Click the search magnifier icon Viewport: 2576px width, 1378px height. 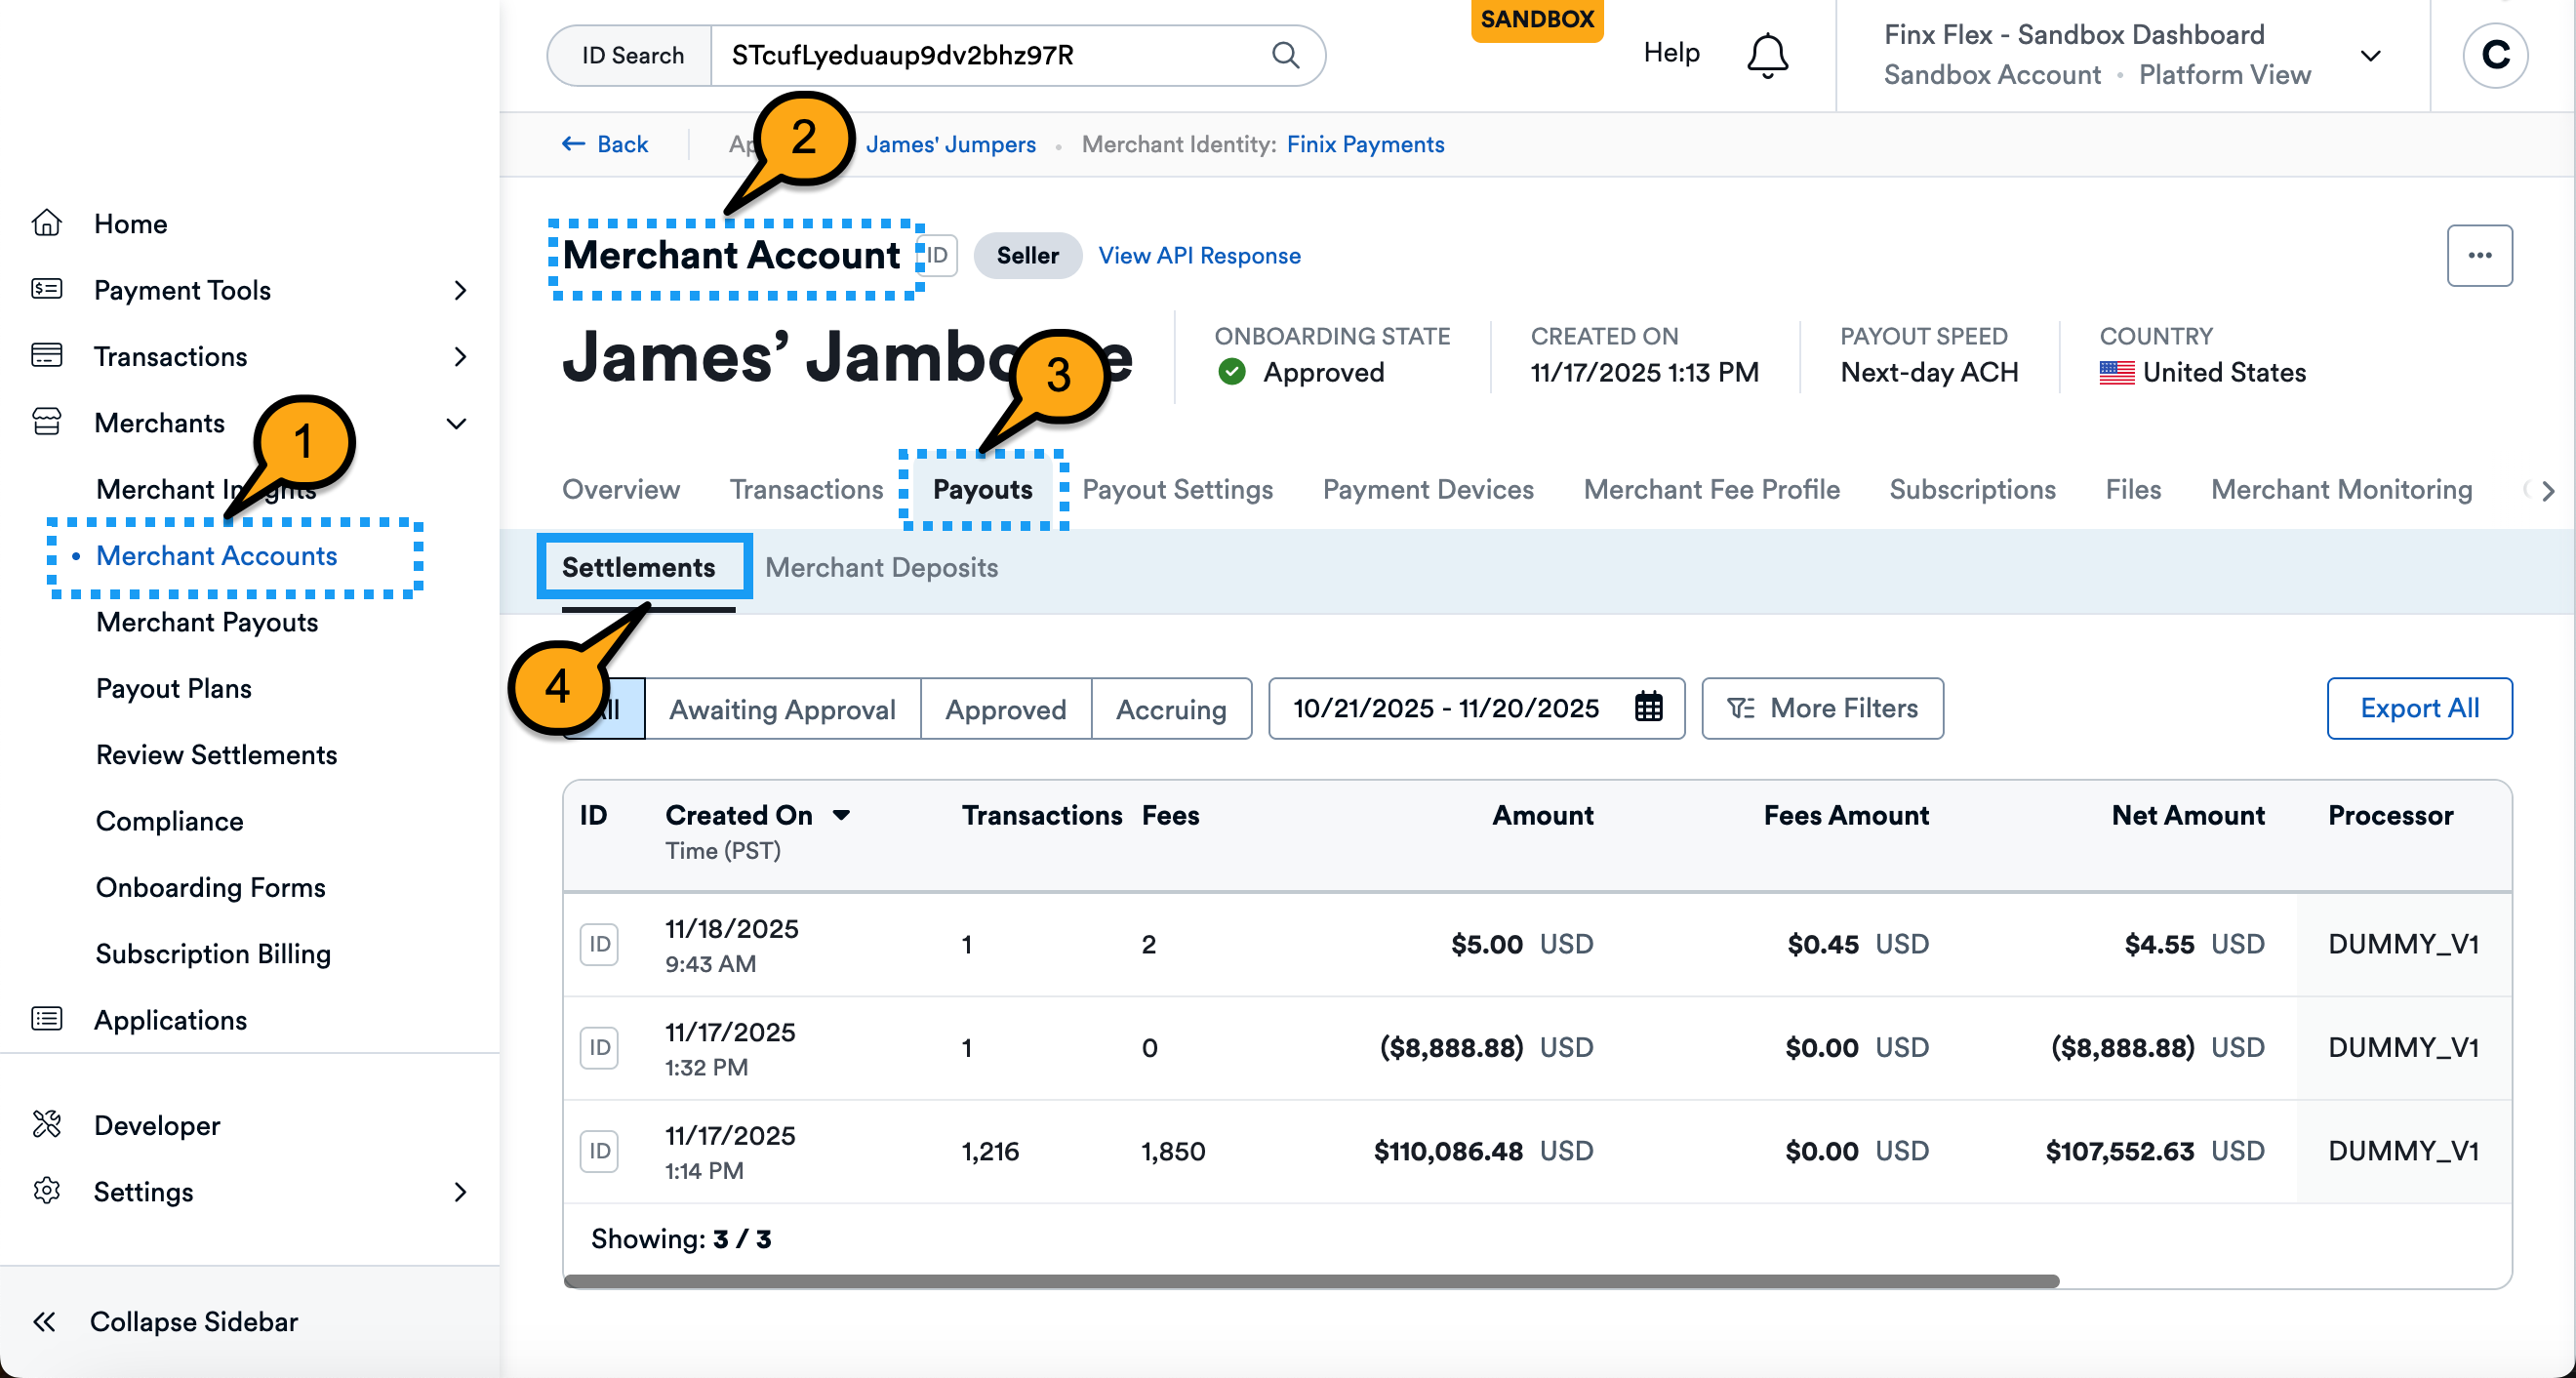(1286, 55)
